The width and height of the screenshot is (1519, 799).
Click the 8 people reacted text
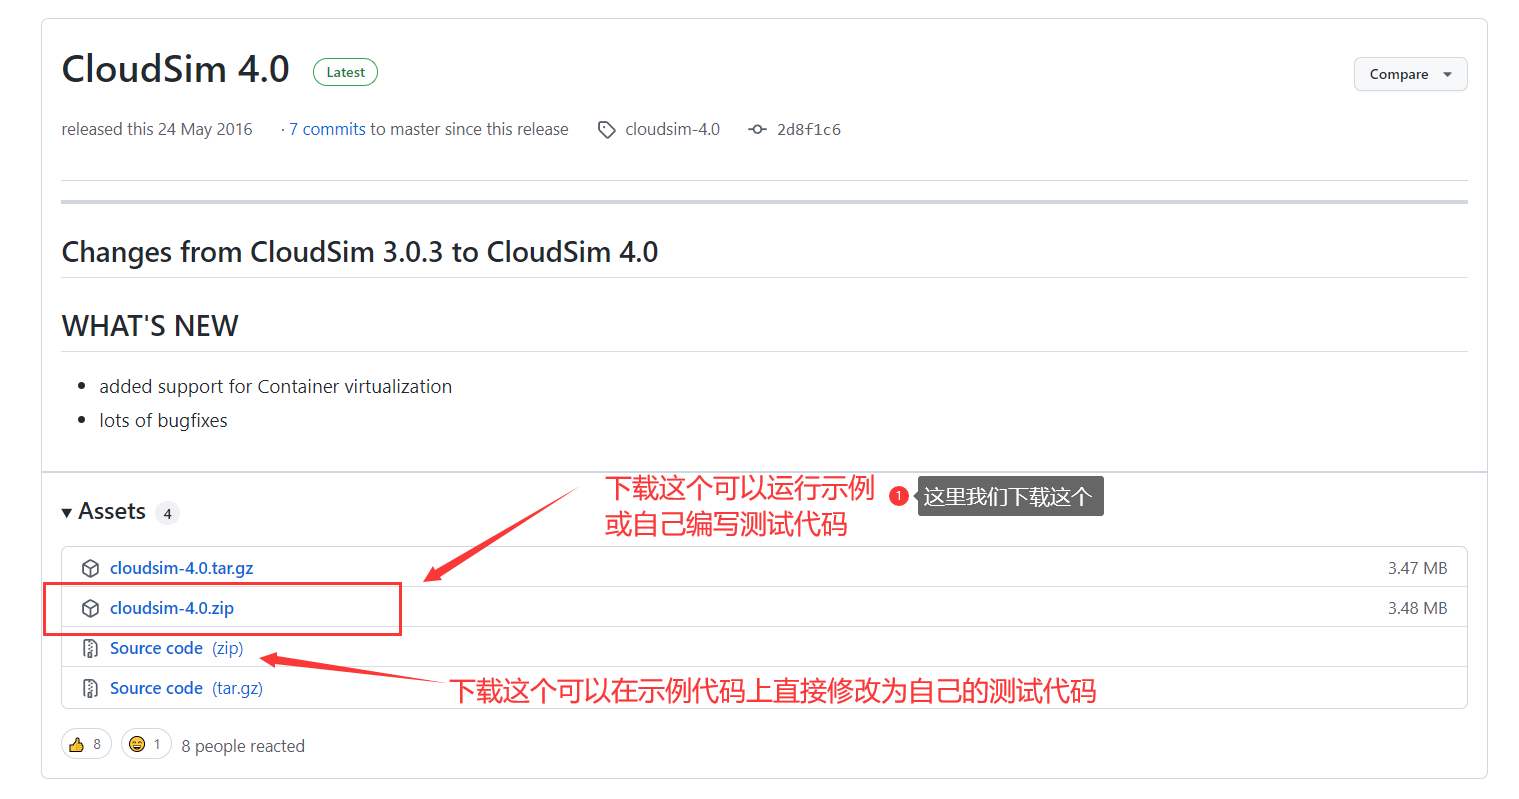point(242,745)
